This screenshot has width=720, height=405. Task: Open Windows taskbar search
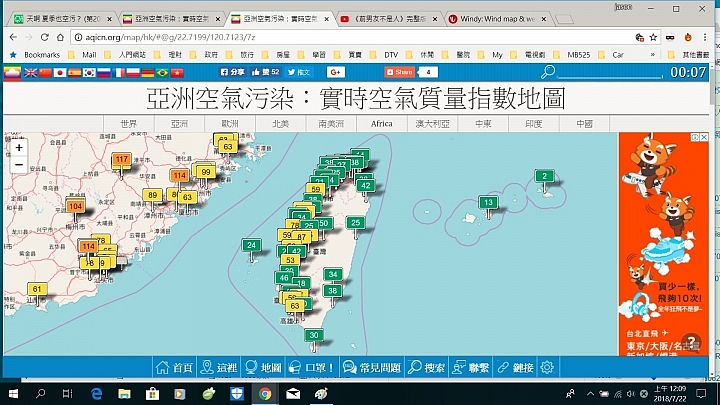40,394
